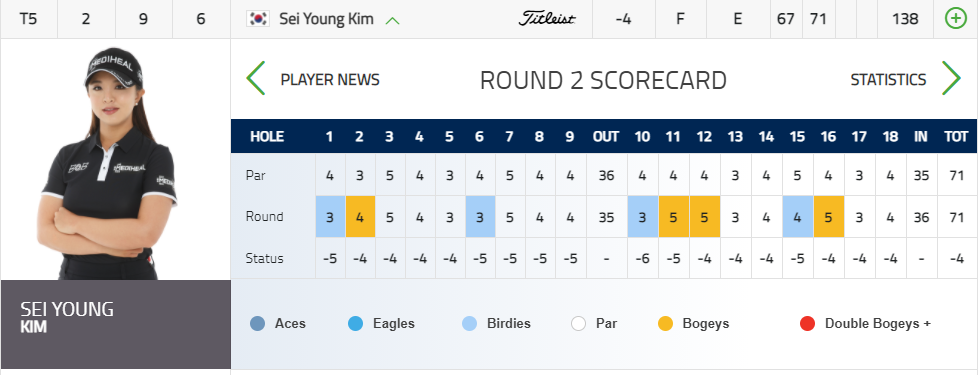Go to next panel with right green arrow
Viewport: 980px width, 375px height.
[951, 78]
